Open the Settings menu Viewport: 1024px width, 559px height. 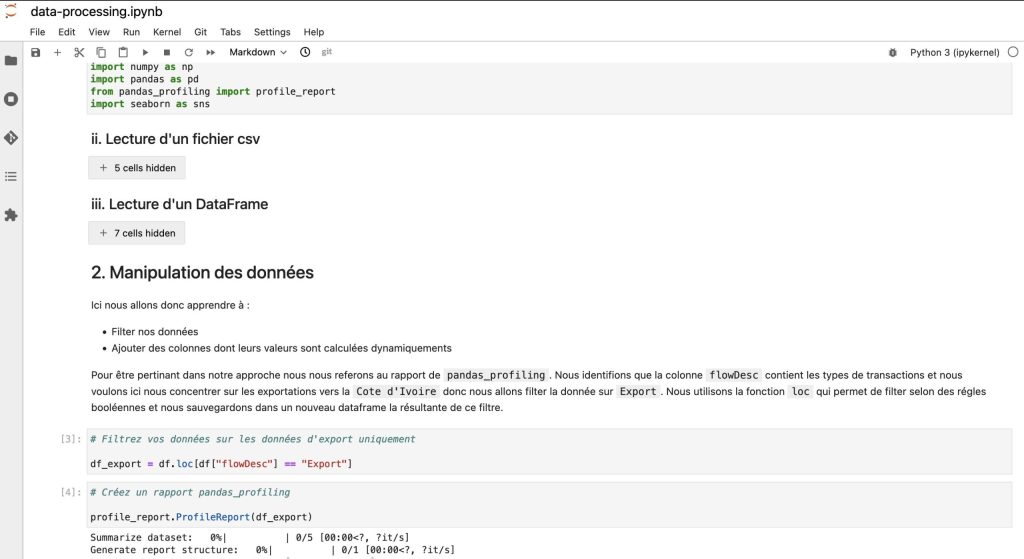(272, 32)
